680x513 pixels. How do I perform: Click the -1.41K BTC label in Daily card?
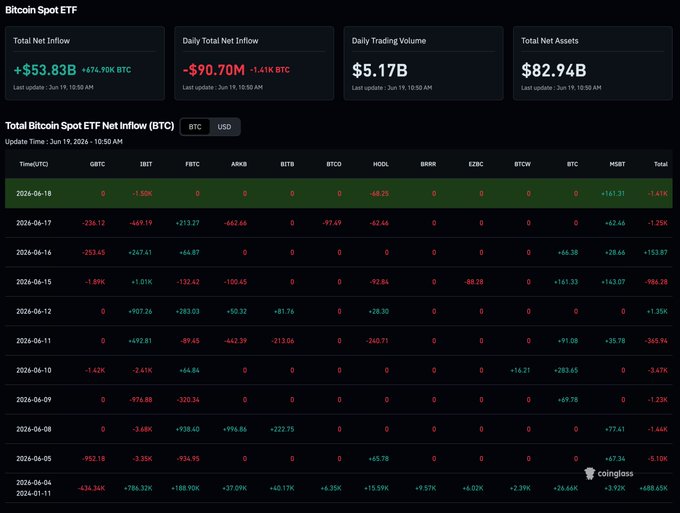pos(270,70)
